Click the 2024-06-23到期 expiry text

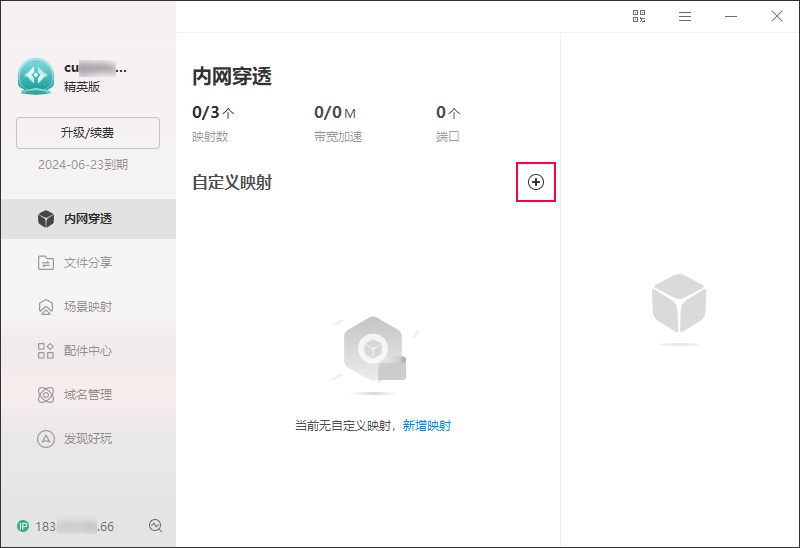pos(83,165)
